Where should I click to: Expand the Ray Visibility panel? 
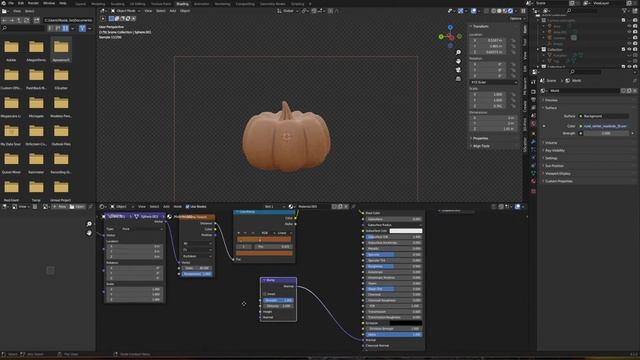(555, 151)
